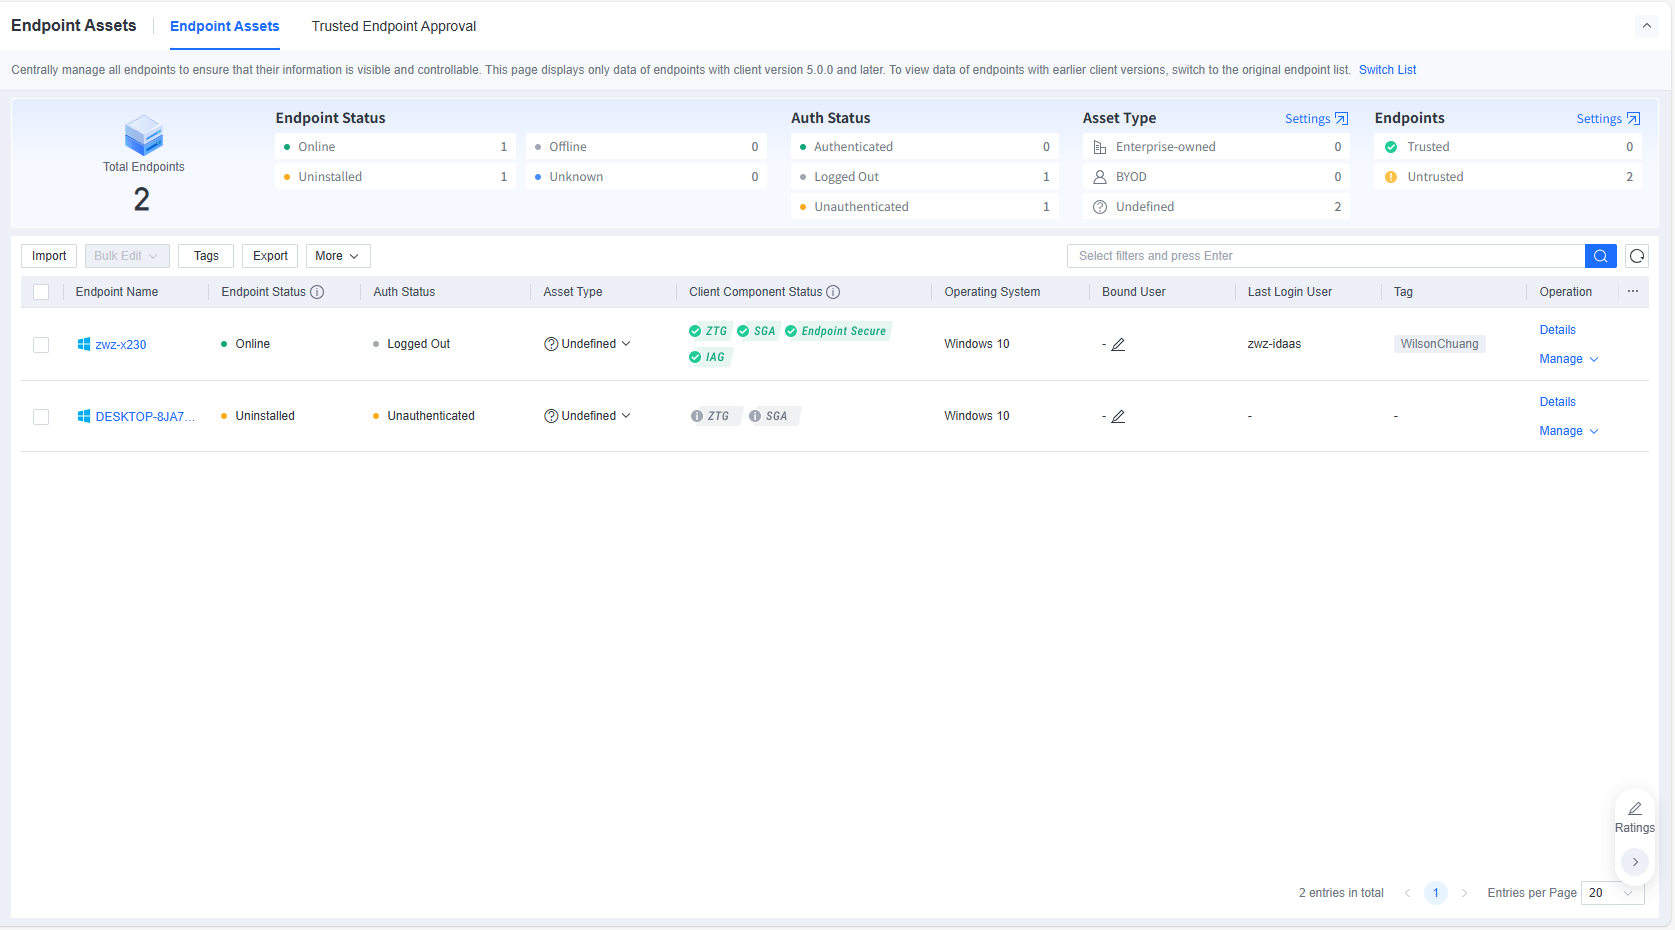Filter by Uninstalled endpoint status
Image resolution: width=1675 pixels, height=930 pixels.
pos(395,177)
